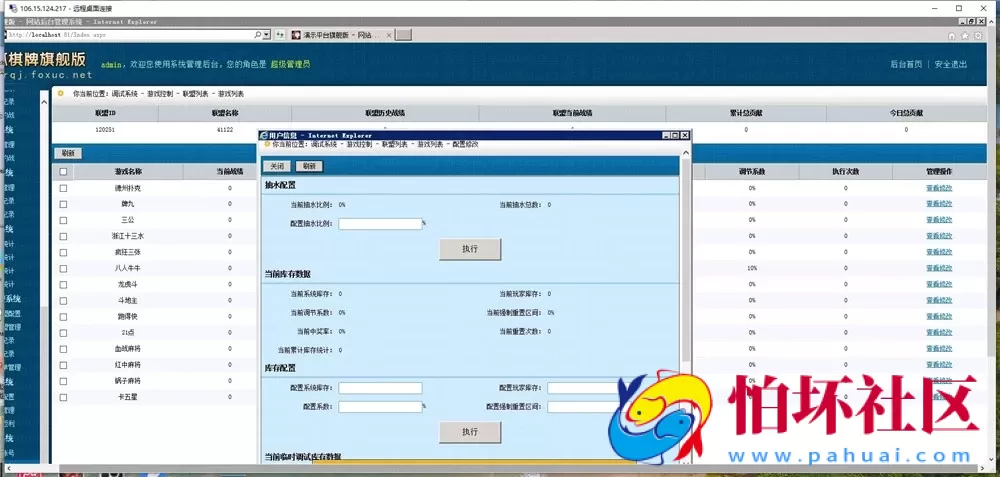Open 查看修改 for the 牌九 row
This screenshot has width=1000, height=477.
[x=939, y=204]
